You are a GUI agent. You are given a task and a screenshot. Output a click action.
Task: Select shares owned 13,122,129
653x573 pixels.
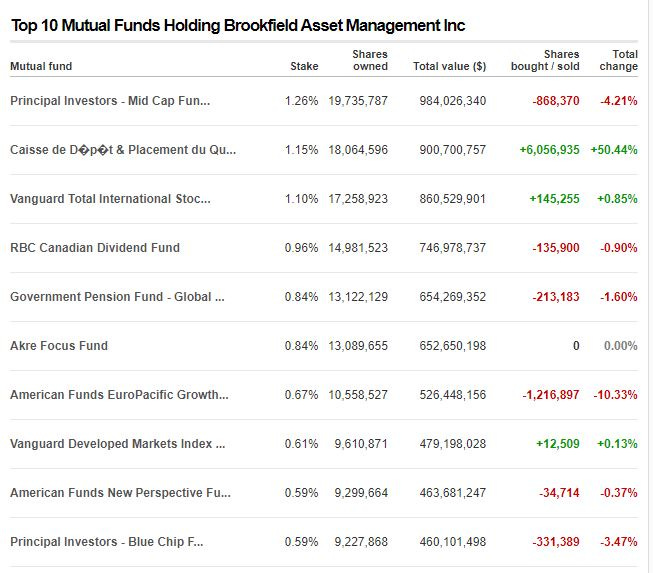(358, 297)
